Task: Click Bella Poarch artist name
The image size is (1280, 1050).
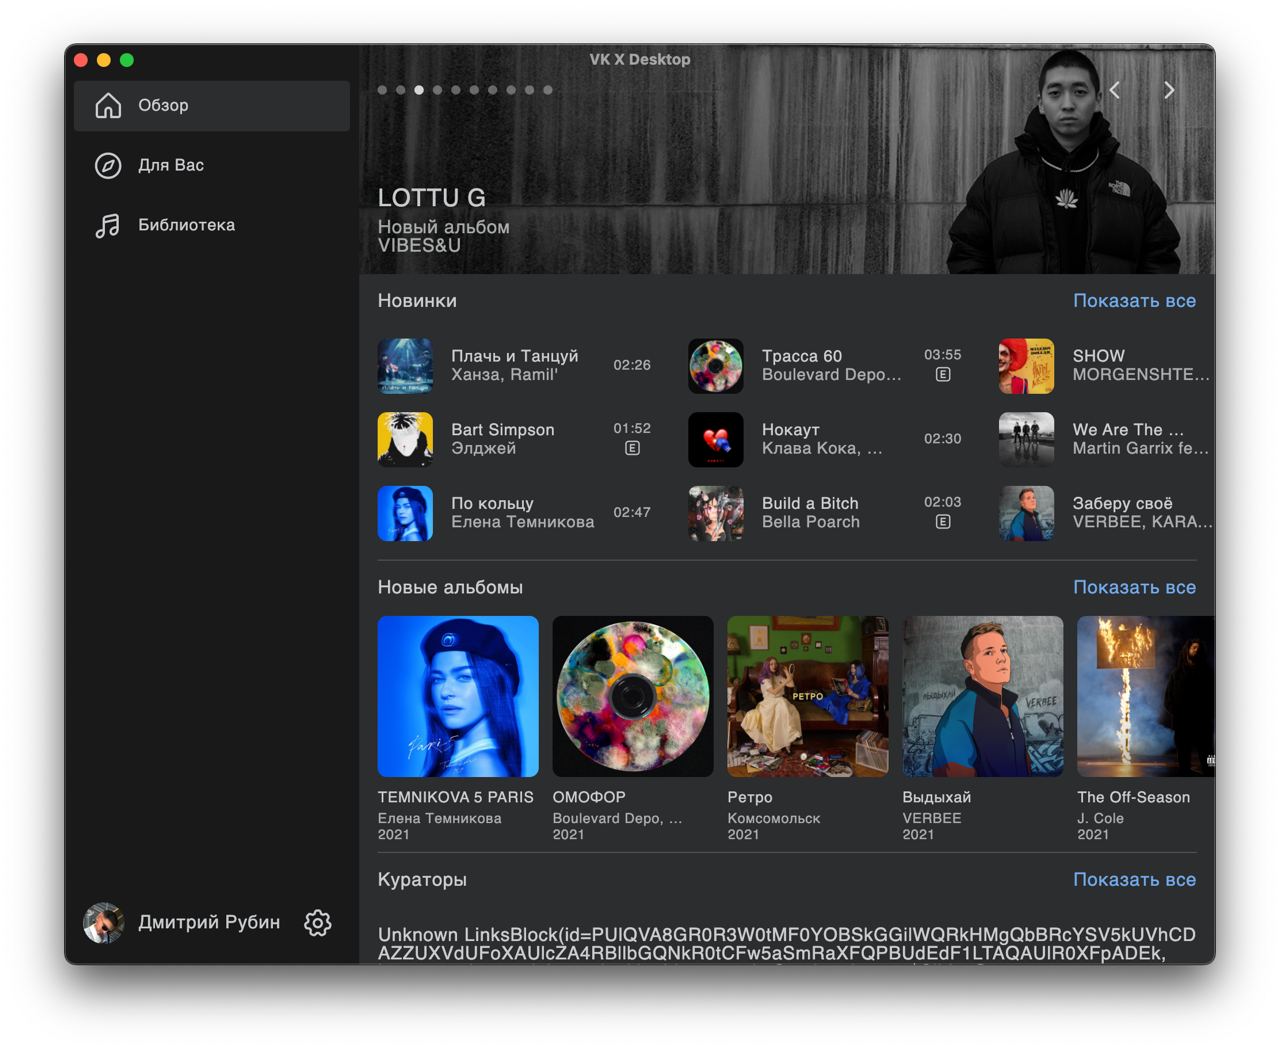Action: [811, 522]
